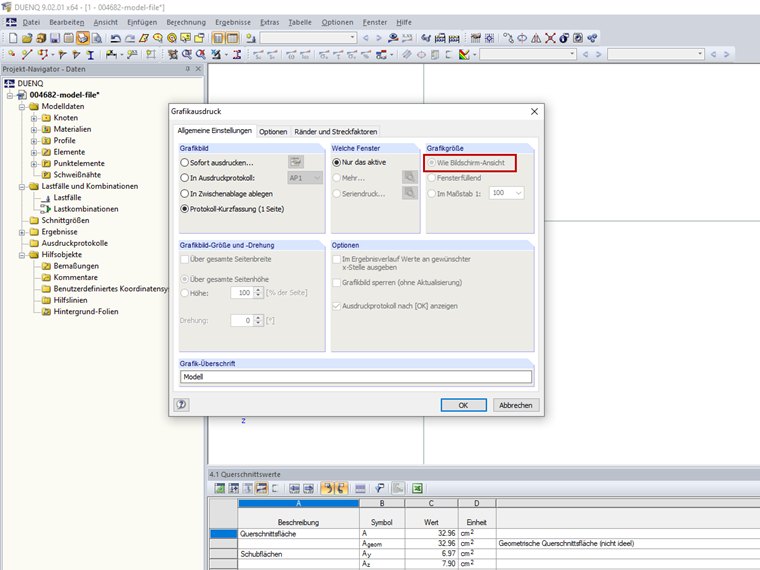
Task: Select In Ausdruckprotokoll radio option
Action: (185, 178)
